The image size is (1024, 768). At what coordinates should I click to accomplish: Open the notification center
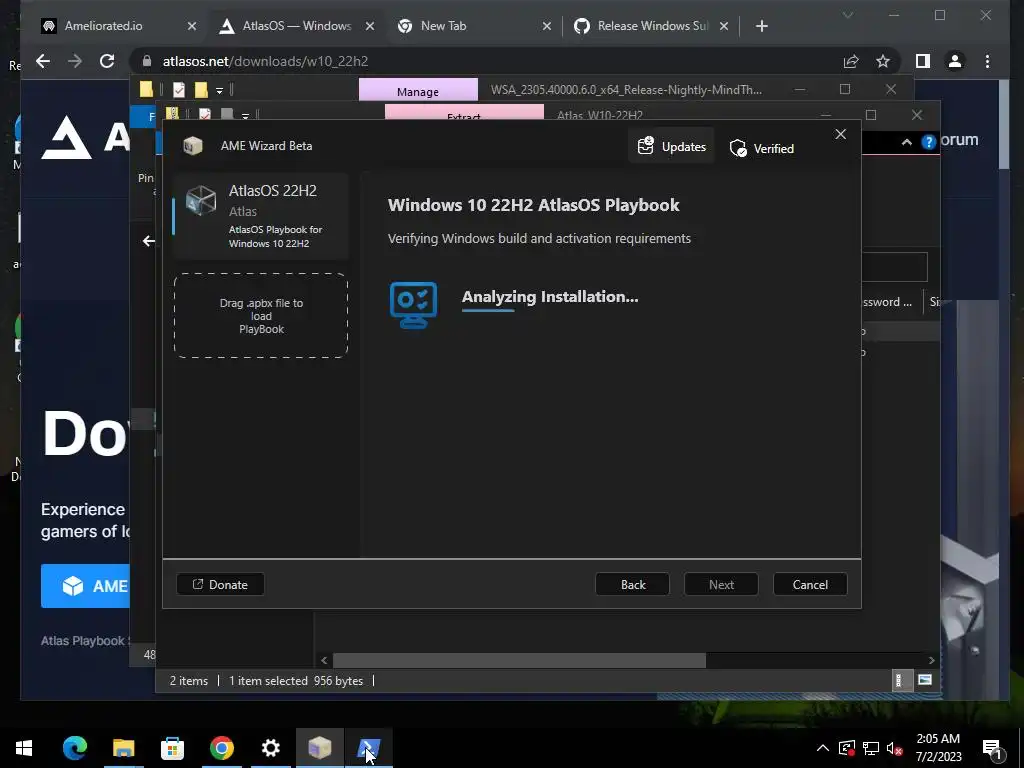[x=993, y=748]
